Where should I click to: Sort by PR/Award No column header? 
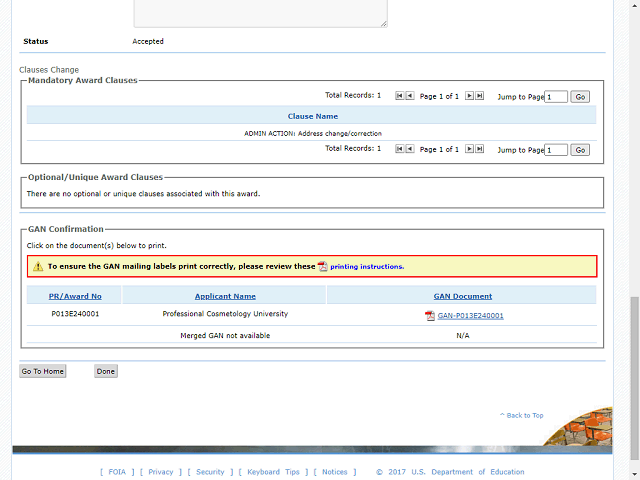pyautogui.click(x=75, y=296)
